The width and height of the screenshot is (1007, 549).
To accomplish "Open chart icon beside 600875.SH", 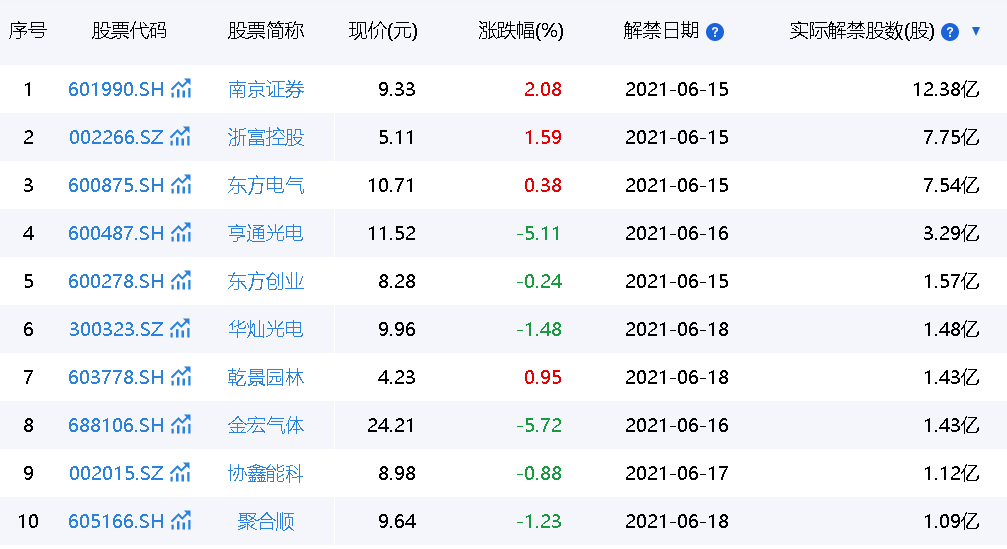I will pos(181,185).
